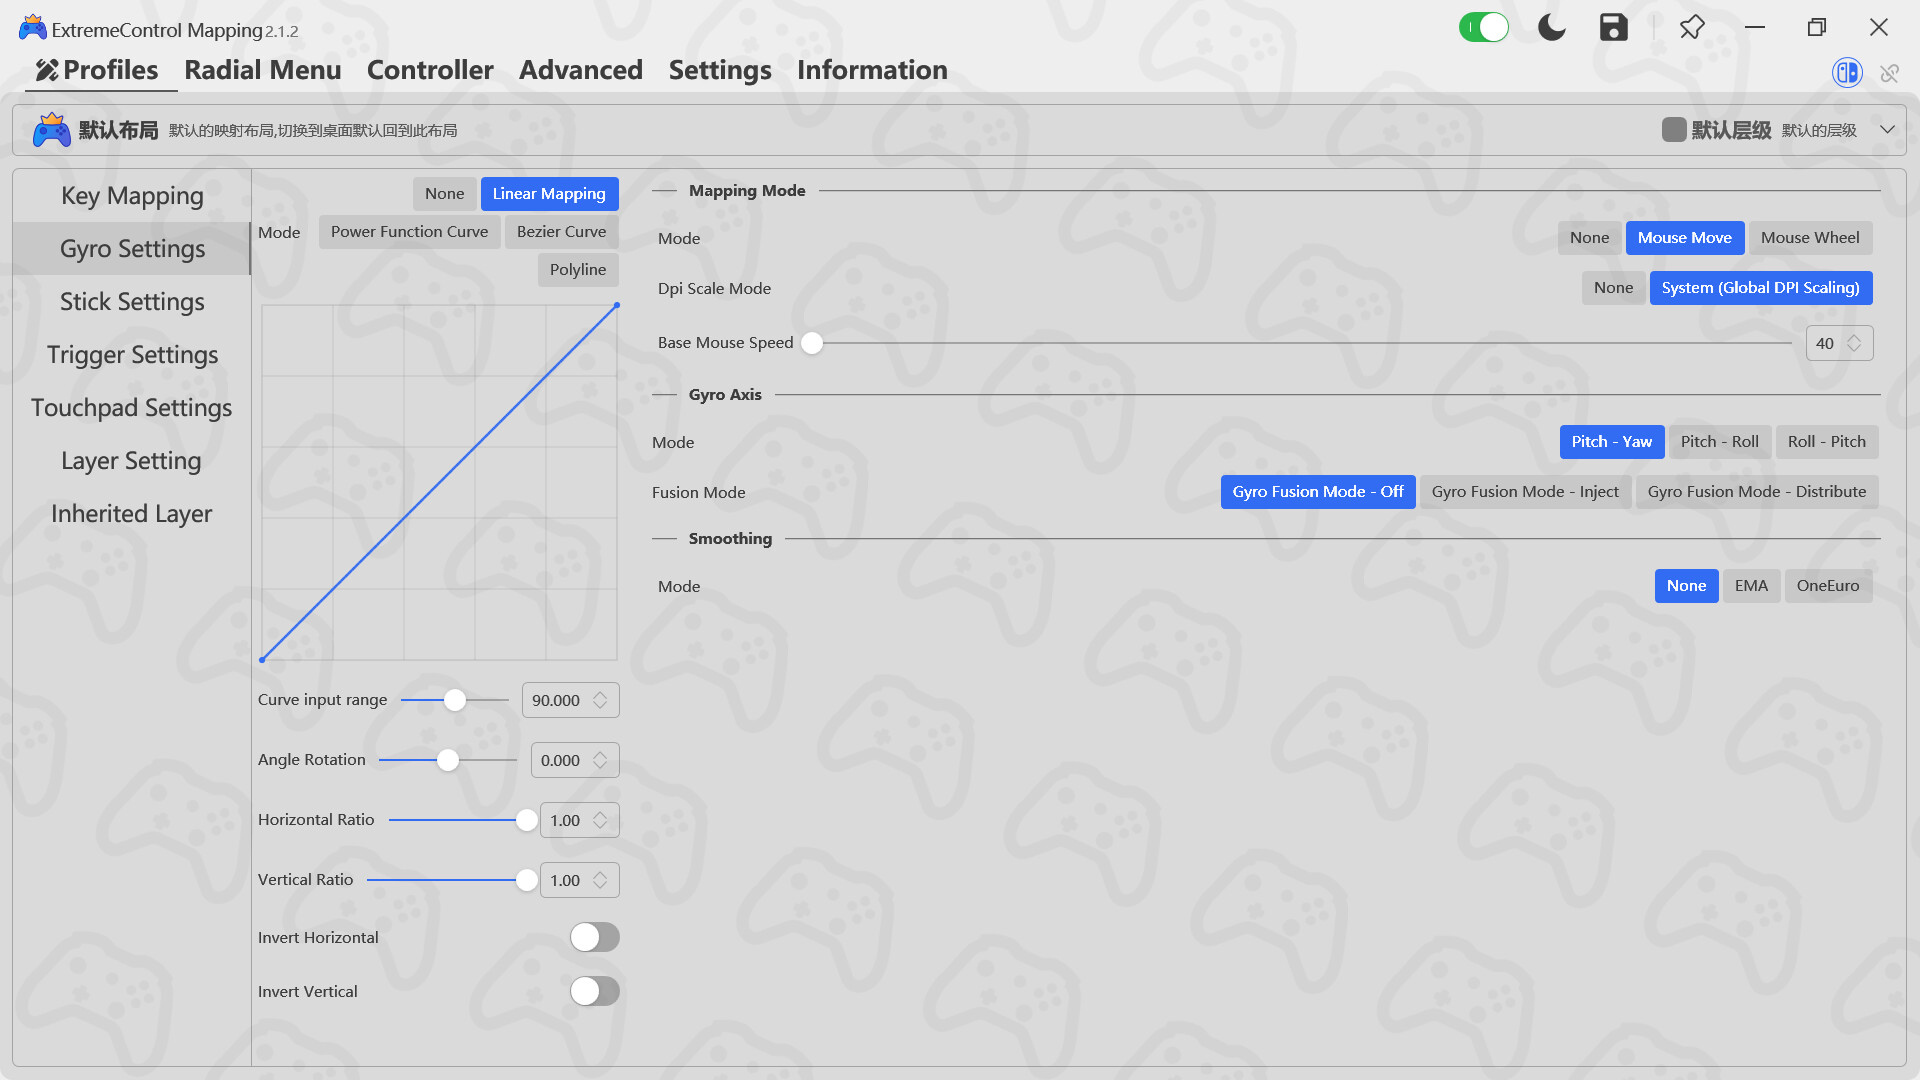Click the Profiles icon in the menu bar

(44, 70)
